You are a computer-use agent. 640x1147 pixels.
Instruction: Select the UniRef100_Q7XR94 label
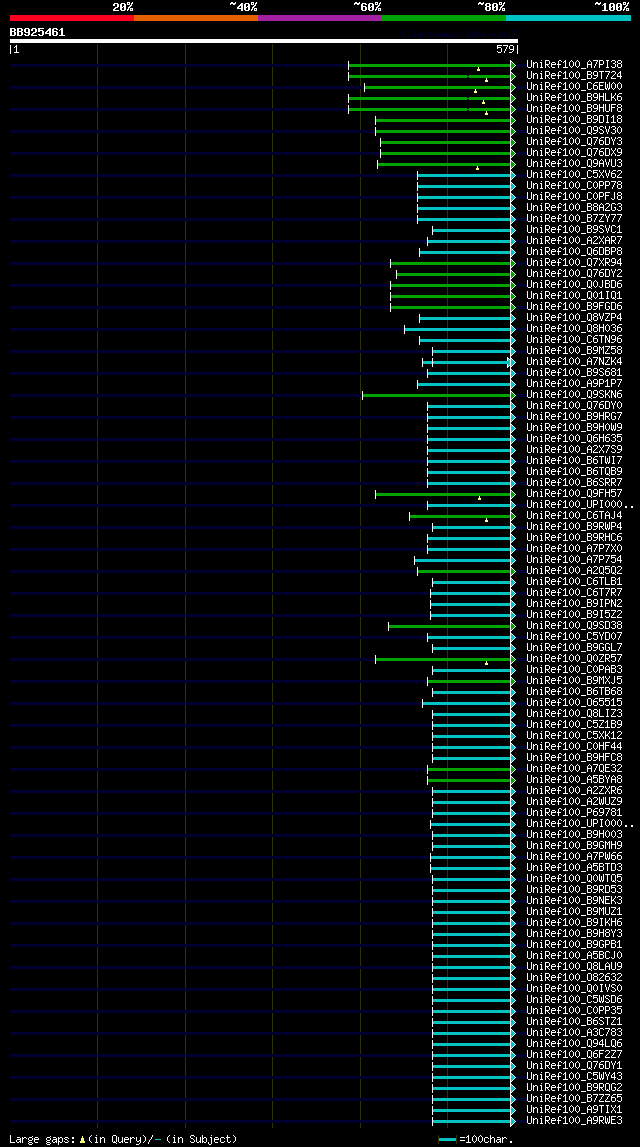coord(574,263)
